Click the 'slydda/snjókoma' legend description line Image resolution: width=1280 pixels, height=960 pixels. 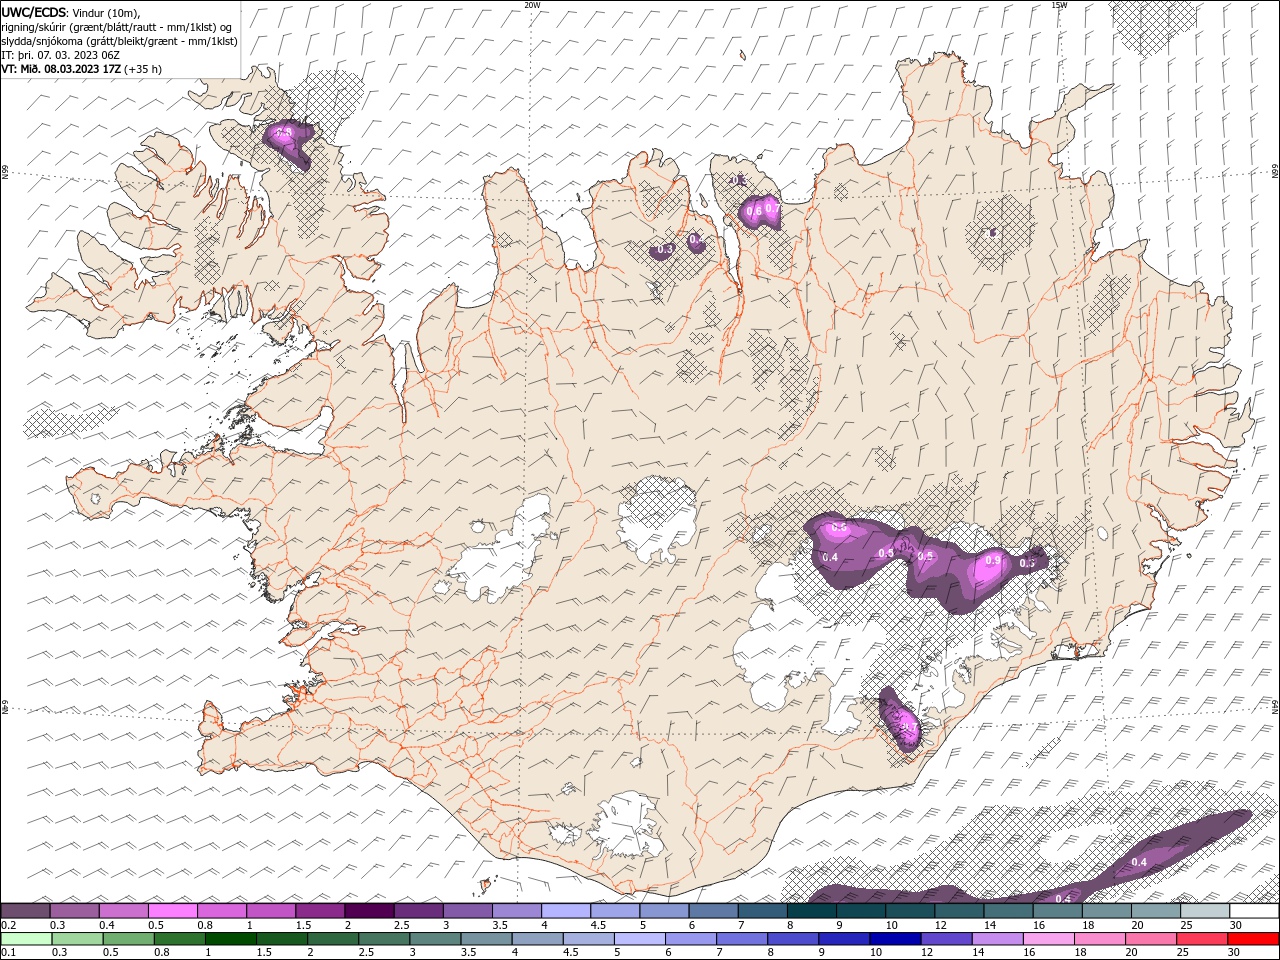pyautogui.click(x=119, y=41)
